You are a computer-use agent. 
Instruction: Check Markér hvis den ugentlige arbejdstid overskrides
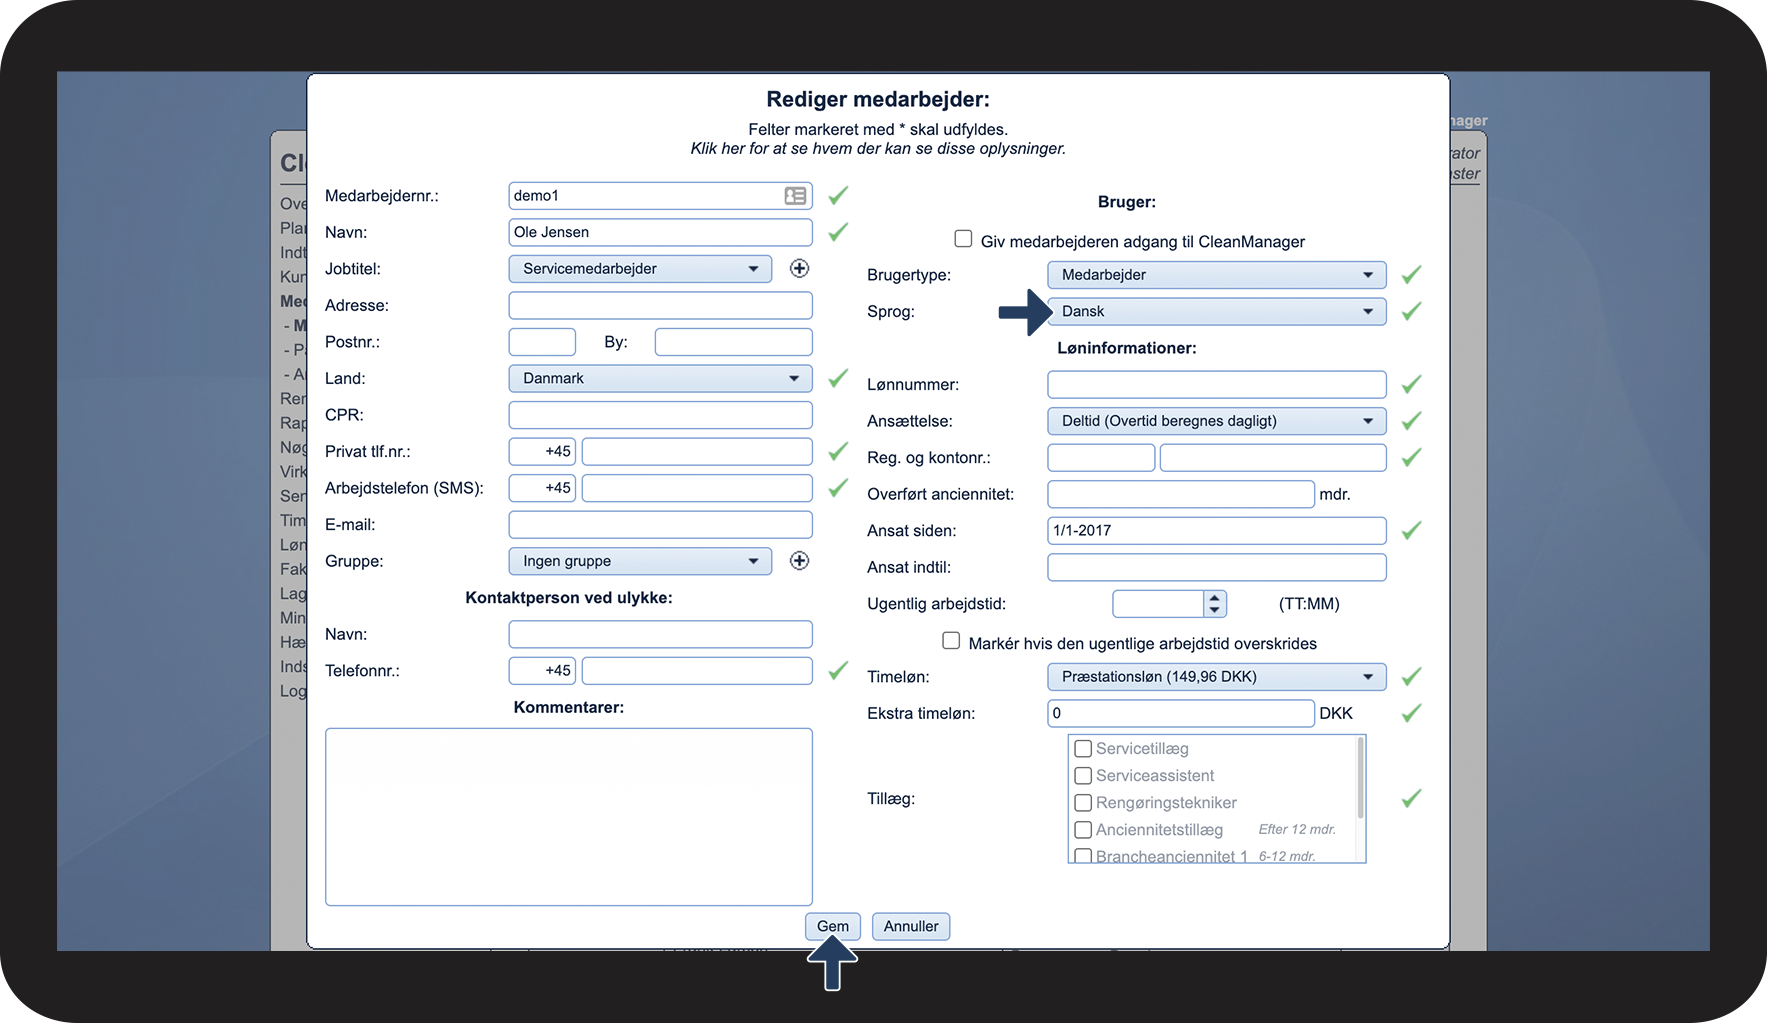951,641
